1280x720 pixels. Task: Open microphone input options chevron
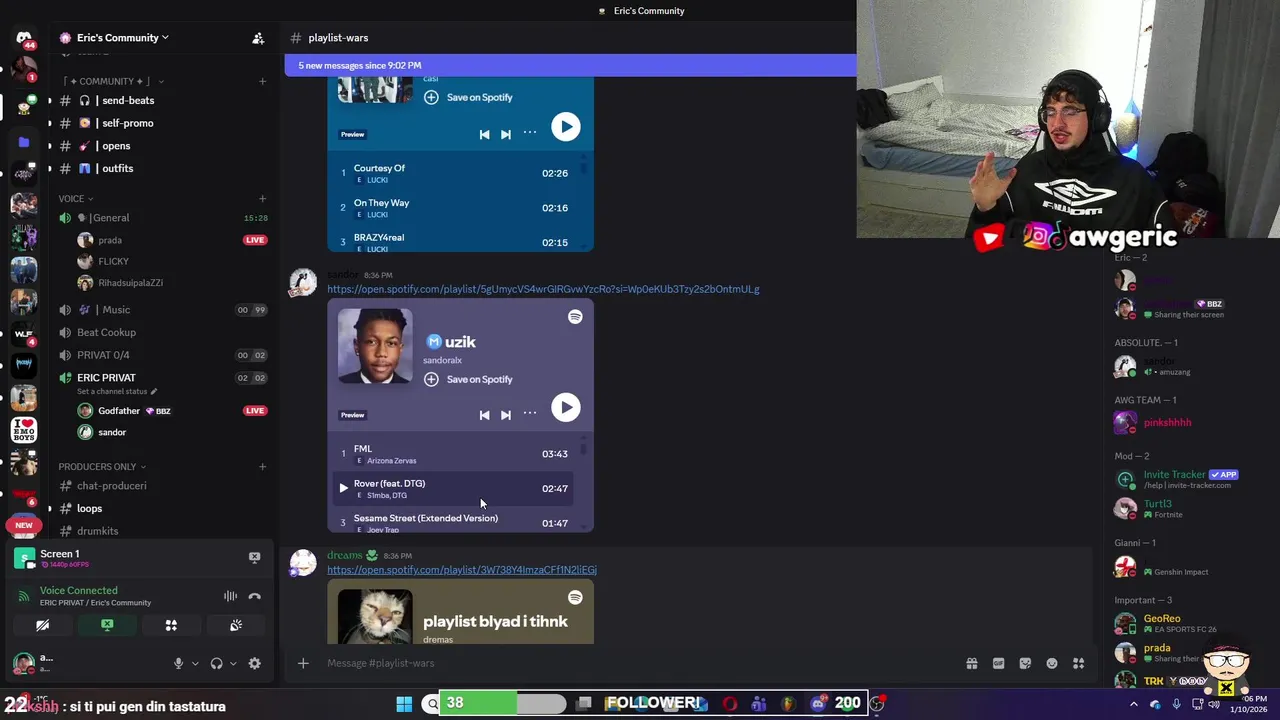point(195,663)
